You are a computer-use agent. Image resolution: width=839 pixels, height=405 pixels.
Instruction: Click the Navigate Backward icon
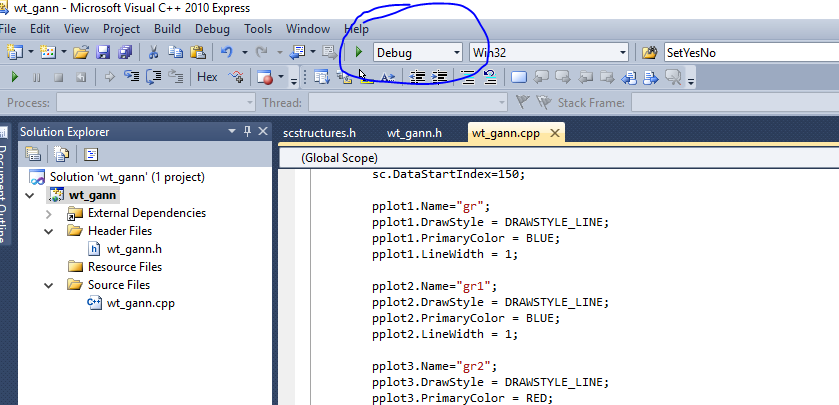pos(296,52)
